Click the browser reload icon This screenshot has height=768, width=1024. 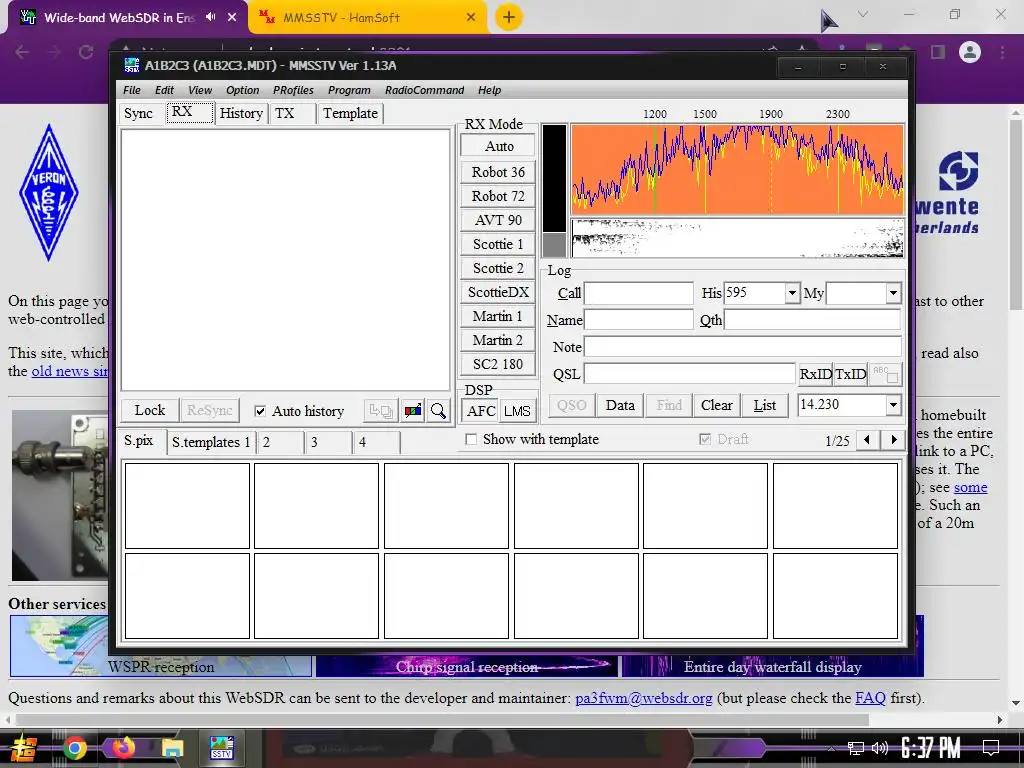coord(86,52)
